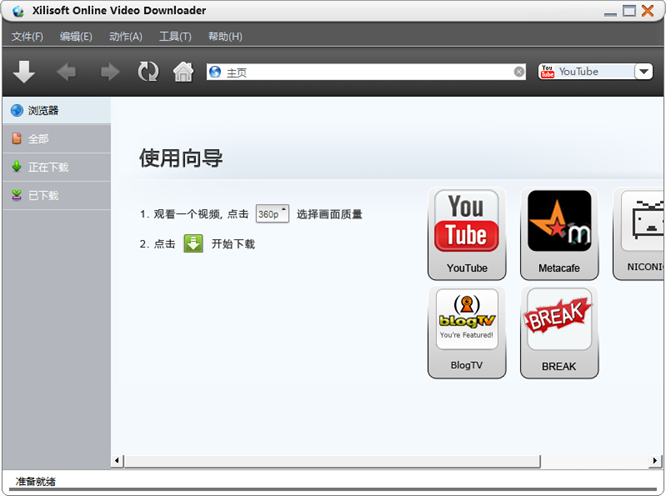Viewport: 666px width, 496px height.
Task: Open the 编辑(E) menu
Action: [x=76, y=37]
